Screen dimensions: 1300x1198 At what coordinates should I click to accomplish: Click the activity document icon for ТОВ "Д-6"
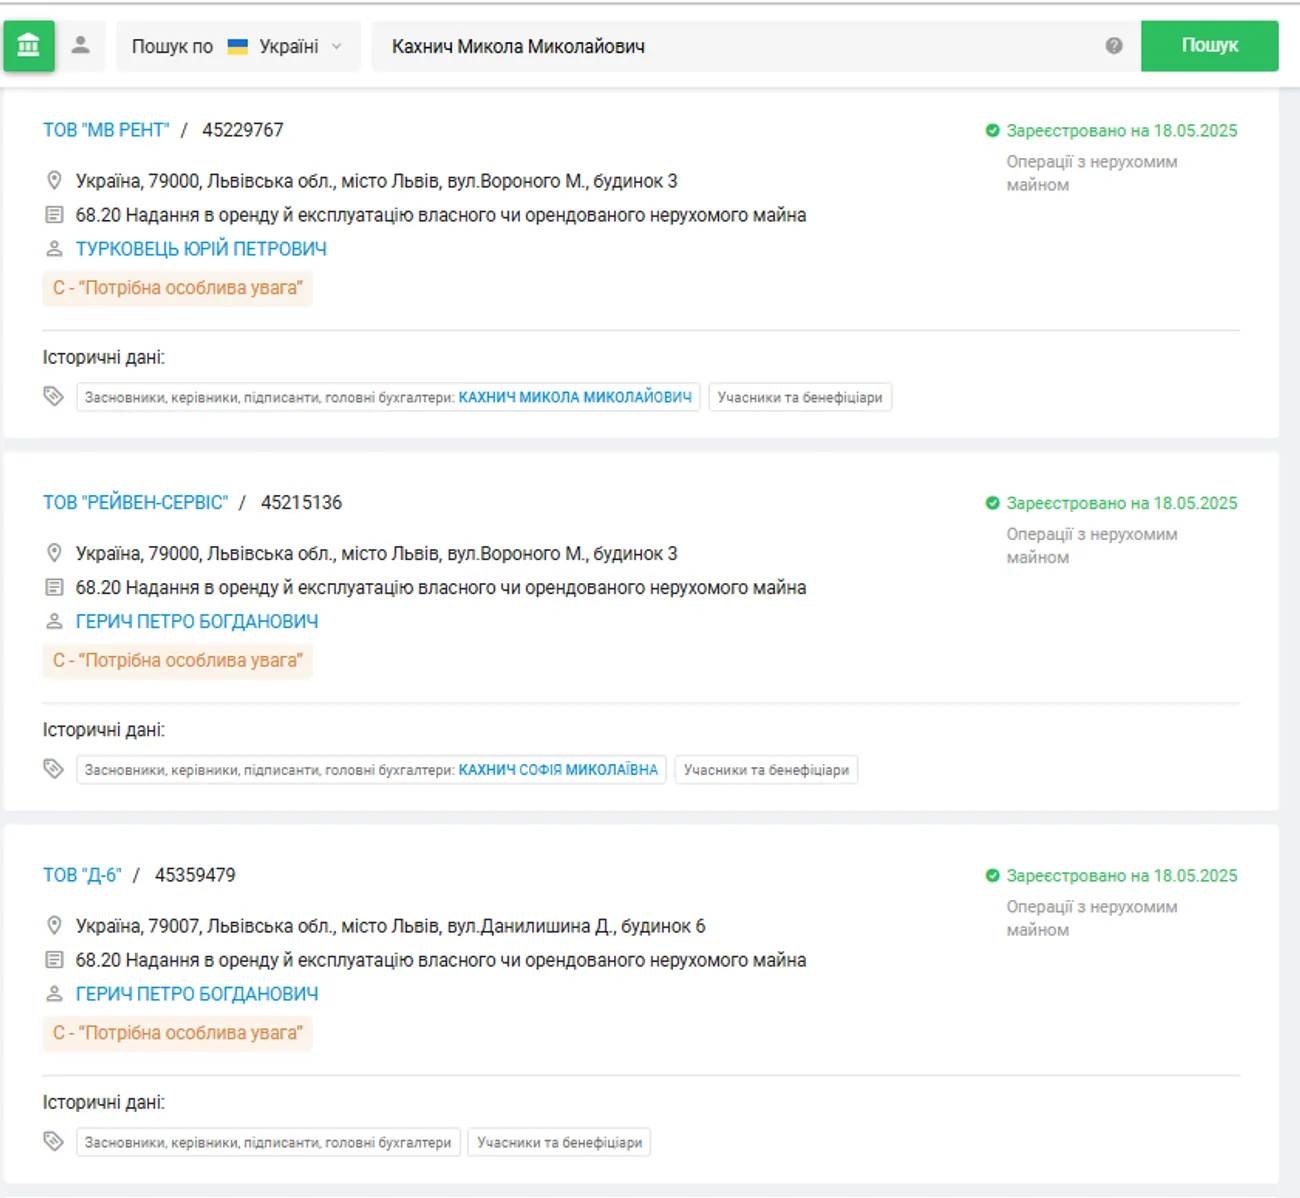[x=54, y=961]
